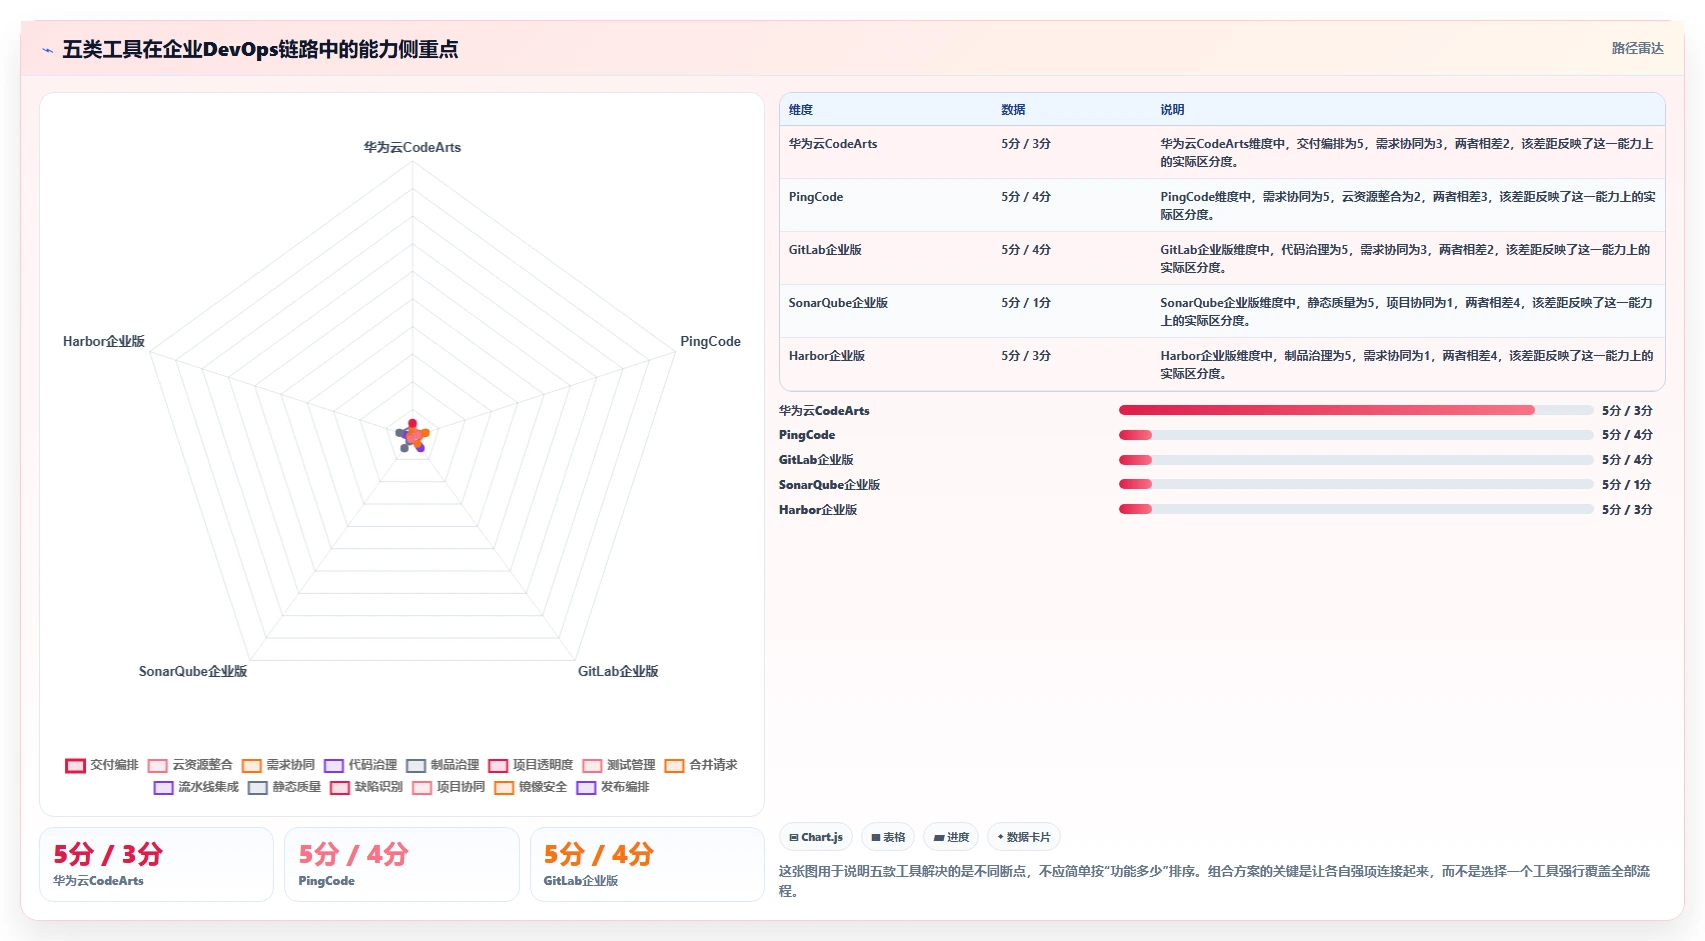Click the summary paragraph at the bottom
Viewport: 1705px width, 941px height.
point(1215,881)
